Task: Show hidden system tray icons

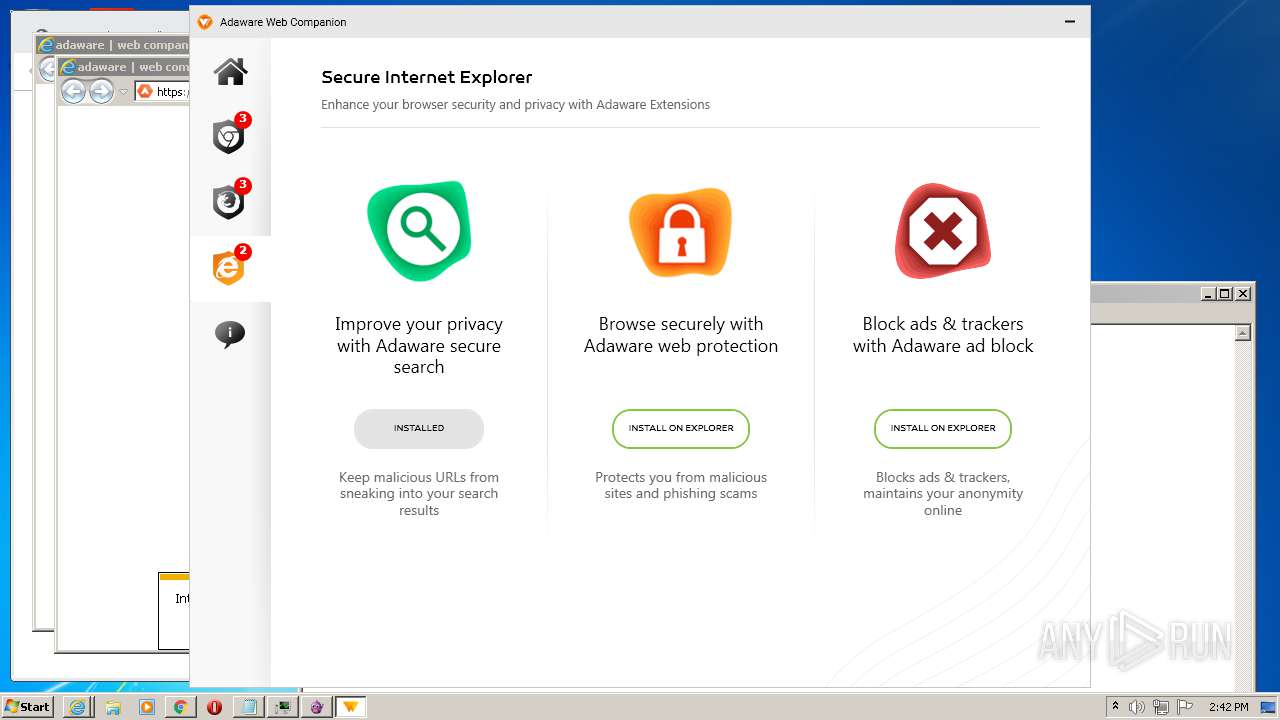Action: pos(1115,707)
